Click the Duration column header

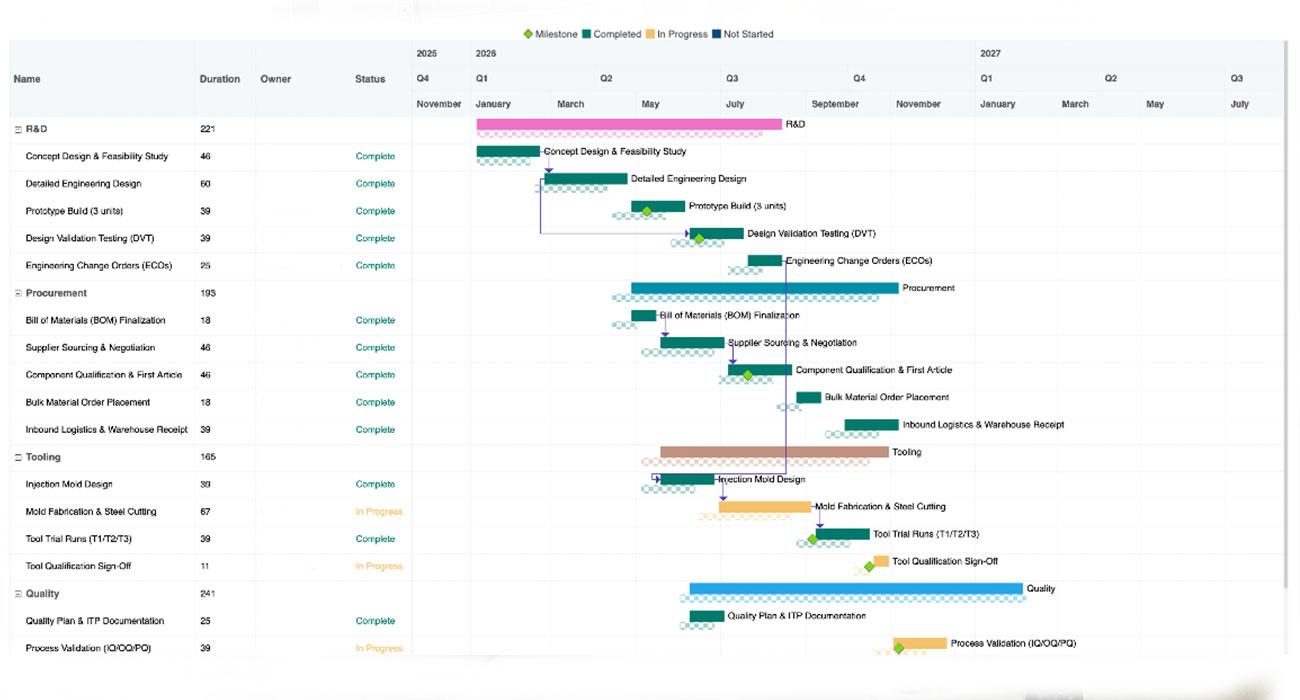click(220, 79)
